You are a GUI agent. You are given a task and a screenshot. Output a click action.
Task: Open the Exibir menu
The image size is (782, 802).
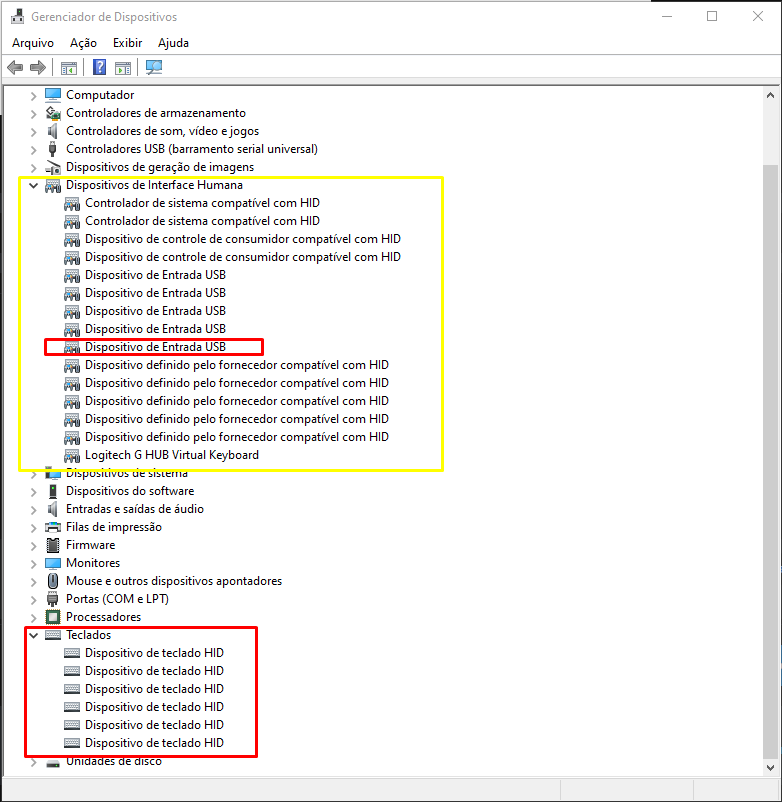tap(127, 43)
